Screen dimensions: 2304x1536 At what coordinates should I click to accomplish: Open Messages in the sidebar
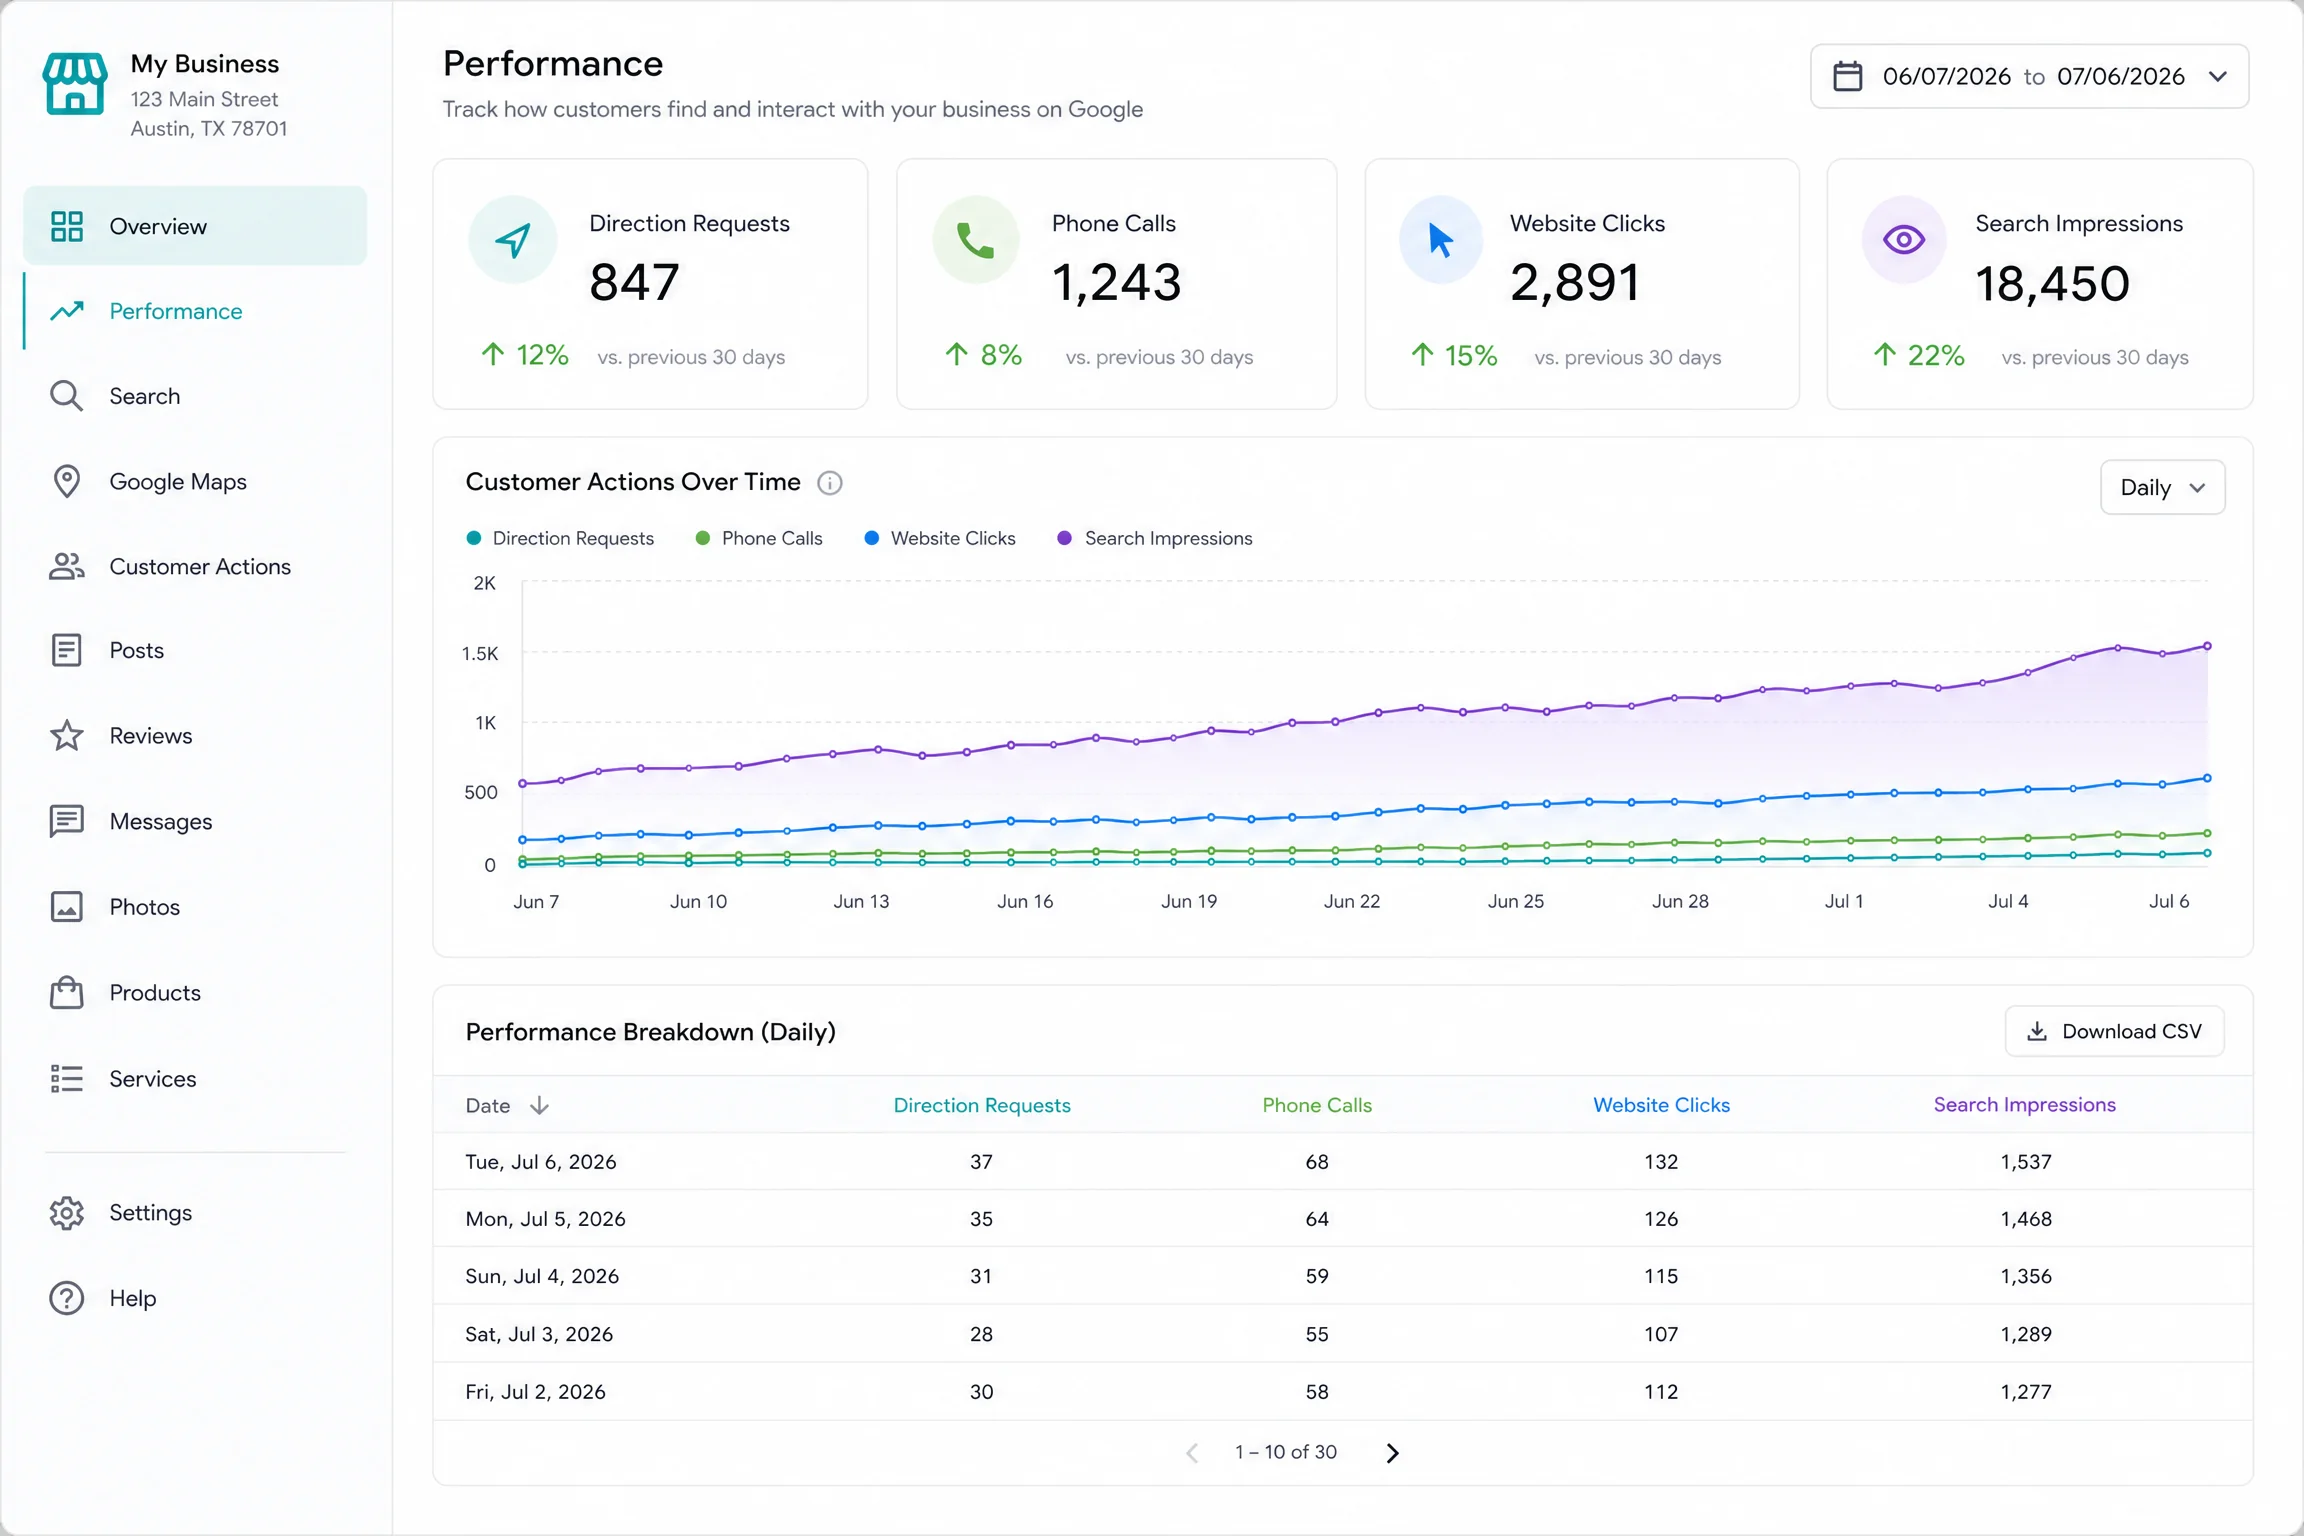195,821
